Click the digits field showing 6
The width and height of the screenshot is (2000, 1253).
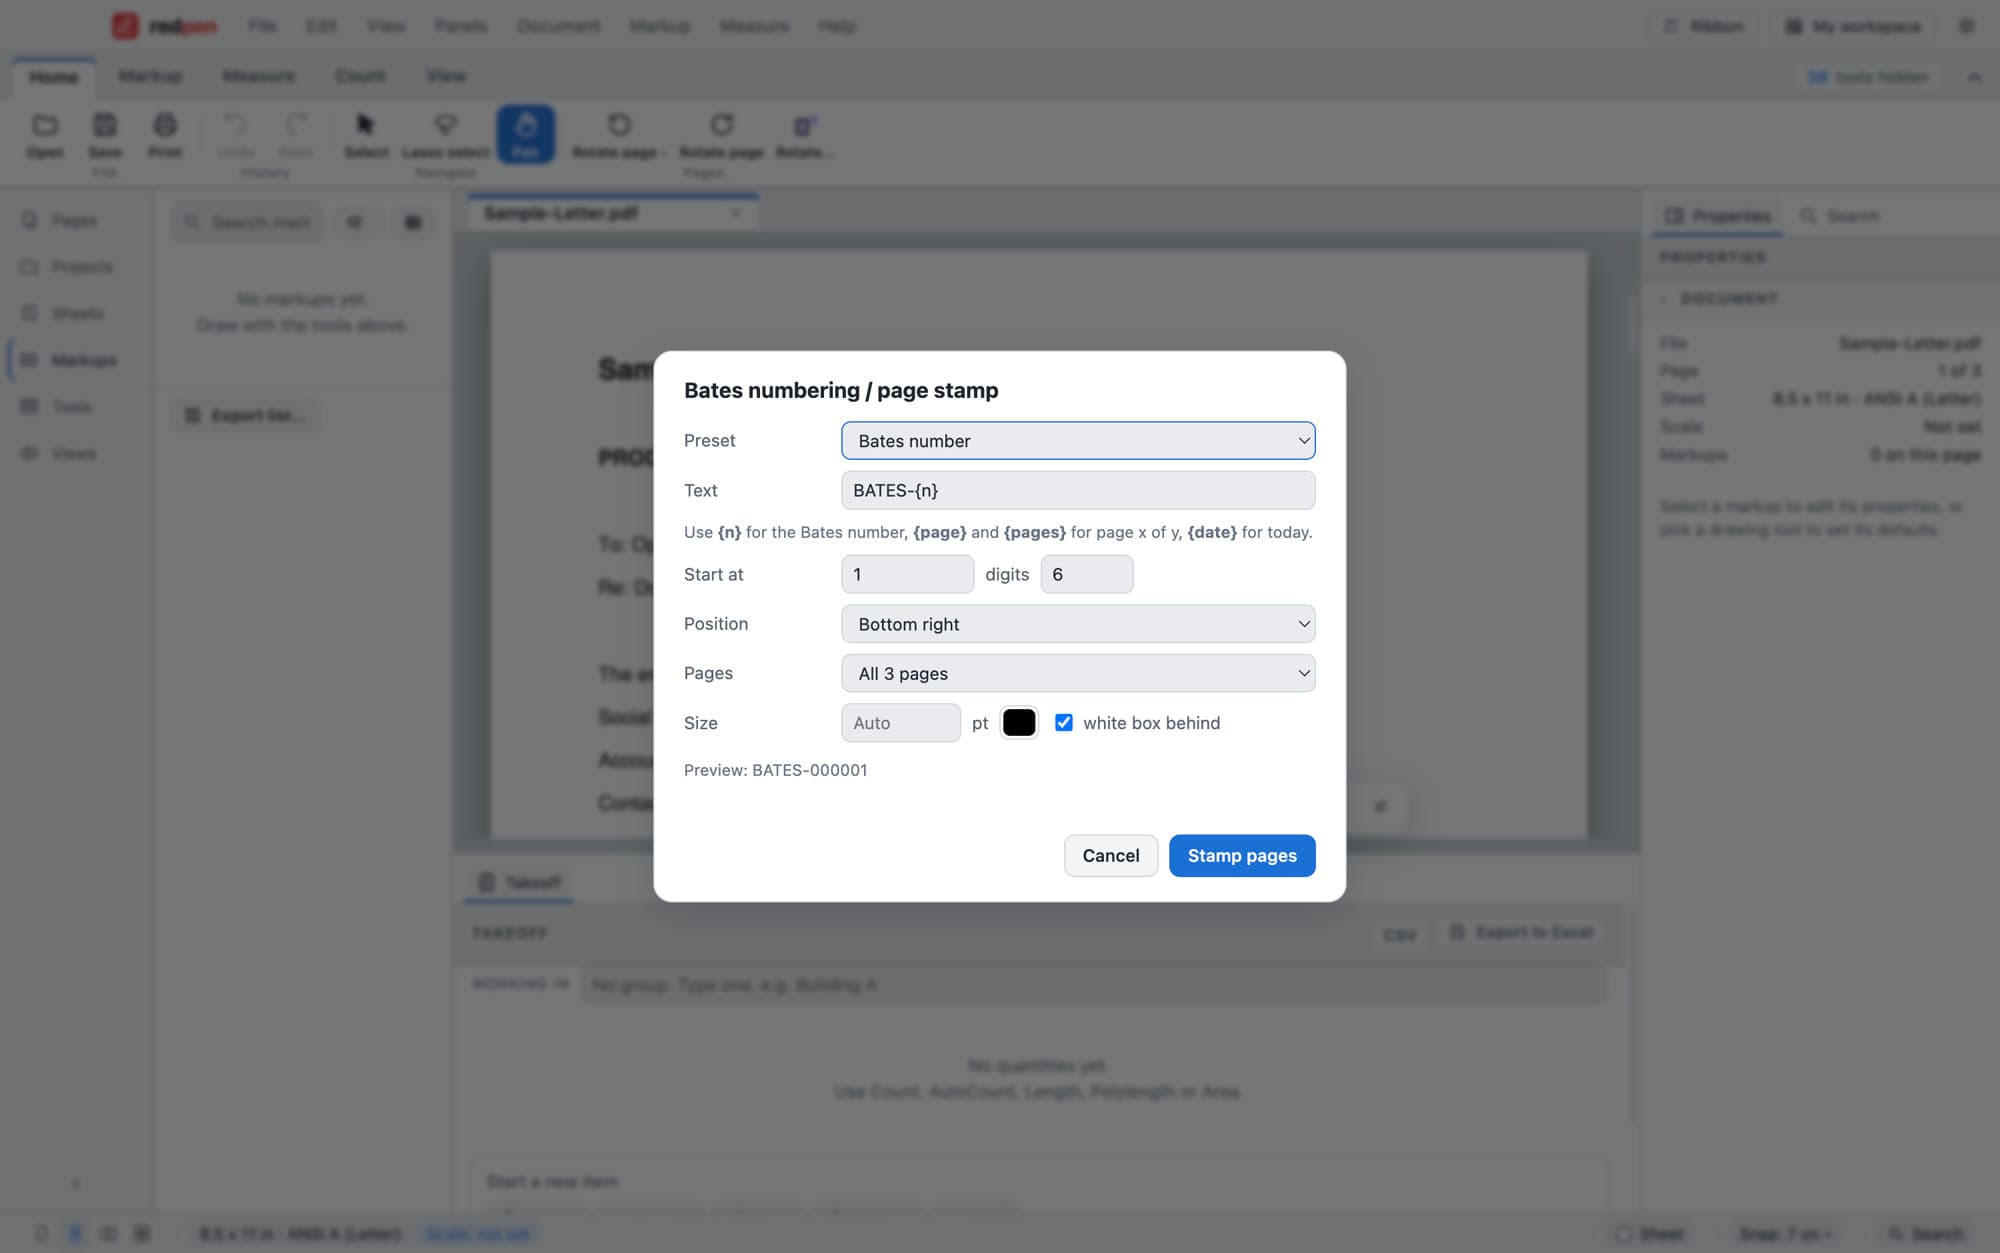coord(1087,574)
